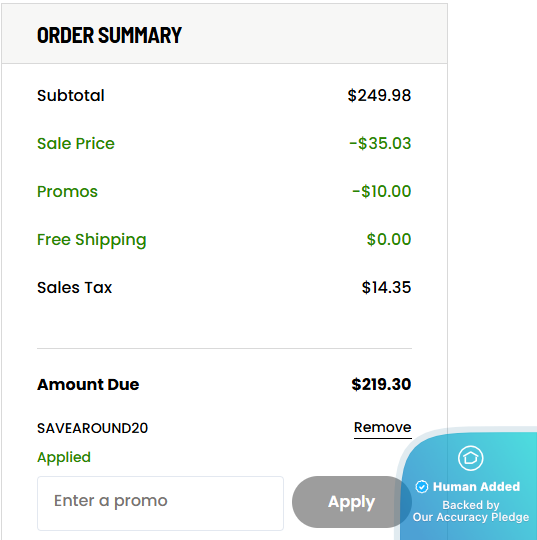Remove the SAVEAROUND20 promo code
This screenshot has width=537, height=540.
[383, 428]
